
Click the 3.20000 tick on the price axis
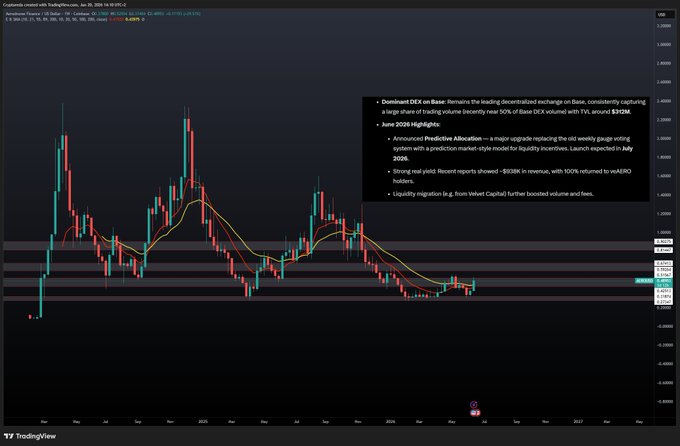click(664, 26)
